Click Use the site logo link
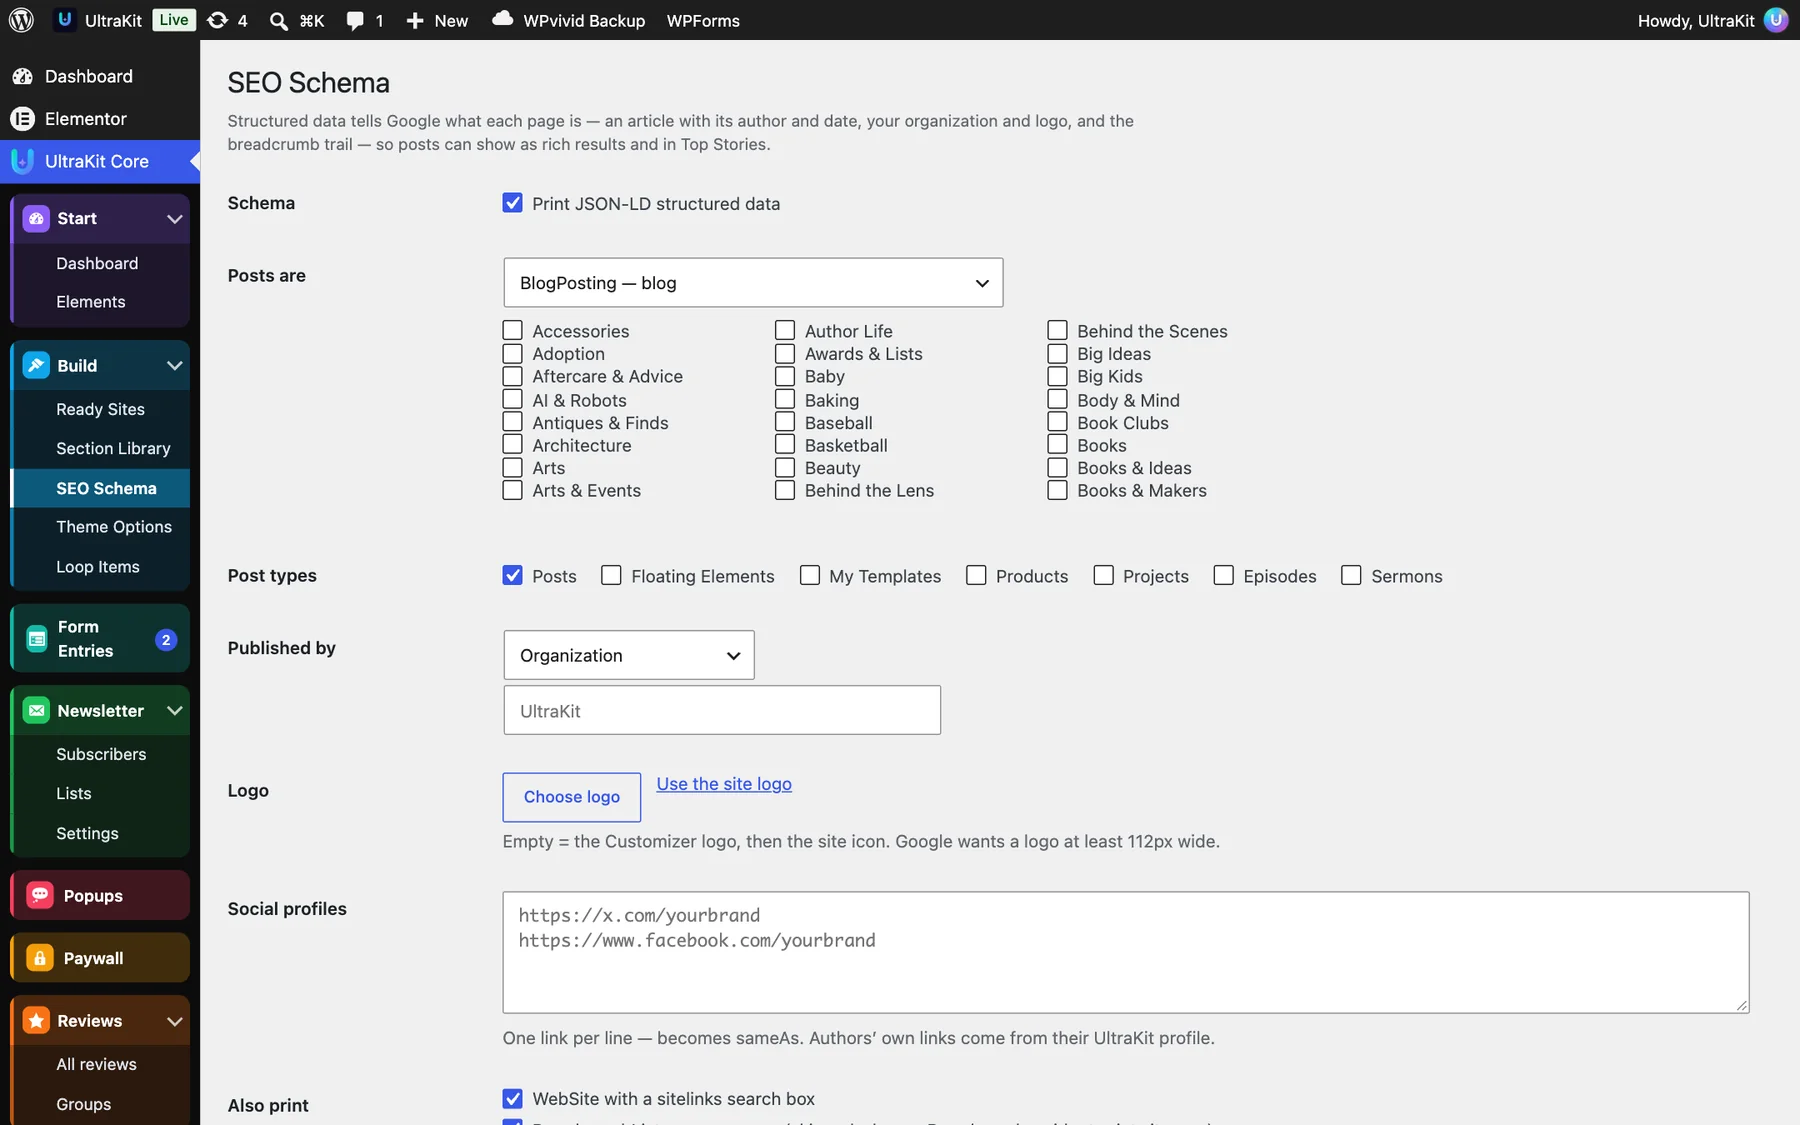Viewport: 1800px width, 1125px height. point(724,784)
